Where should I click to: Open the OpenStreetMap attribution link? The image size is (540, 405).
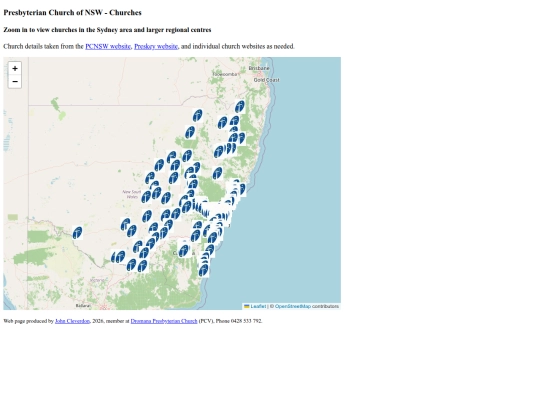tap(293, 306)
